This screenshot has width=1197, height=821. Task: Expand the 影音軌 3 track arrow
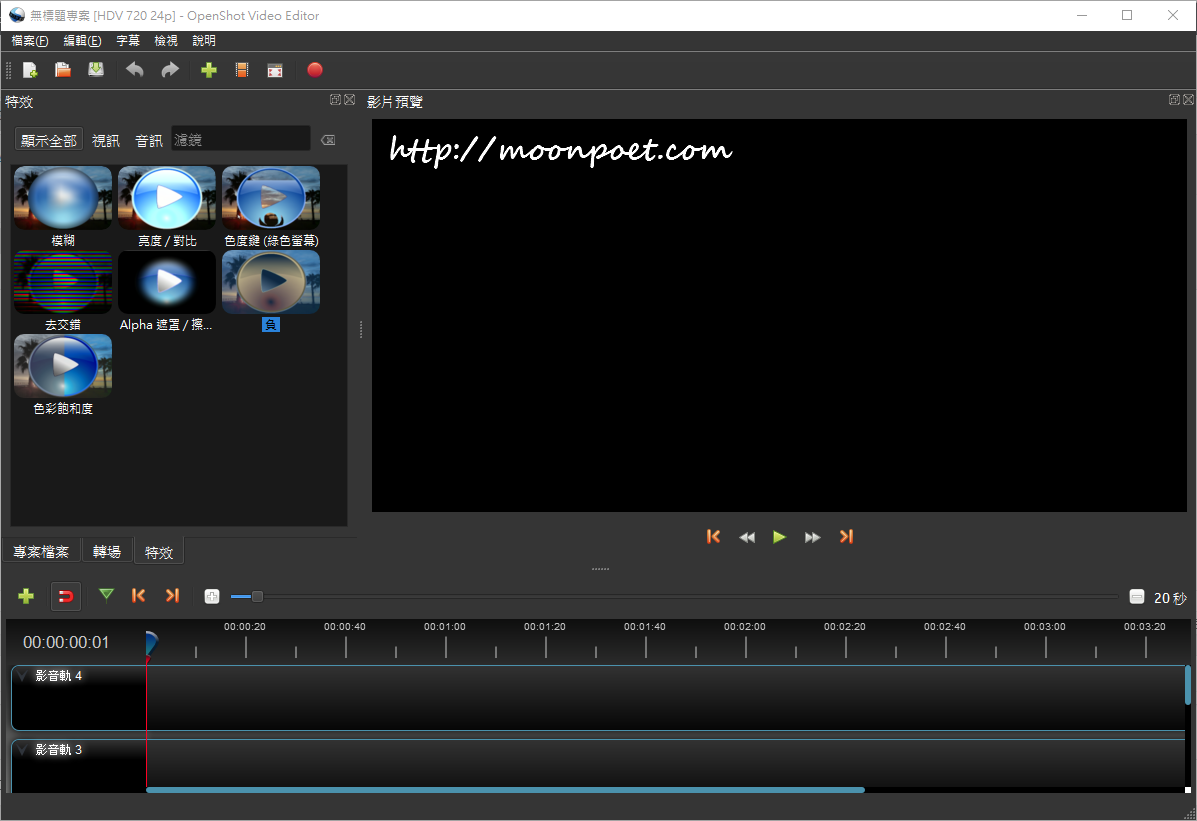tap(23, 750)
